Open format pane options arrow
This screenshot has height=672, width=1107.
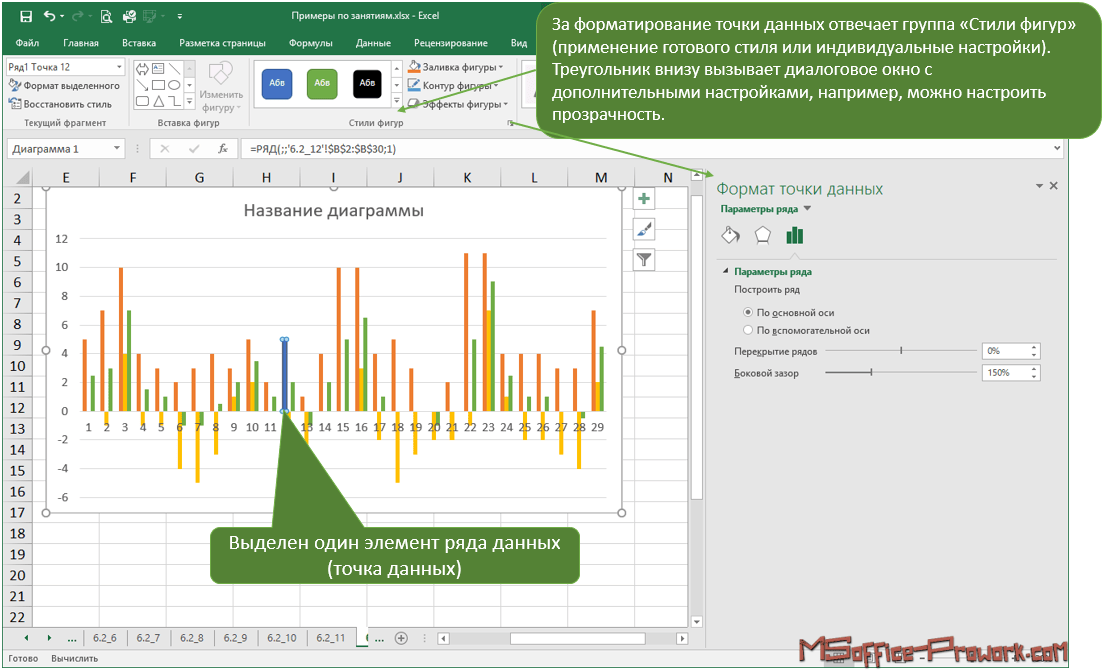1039,186
